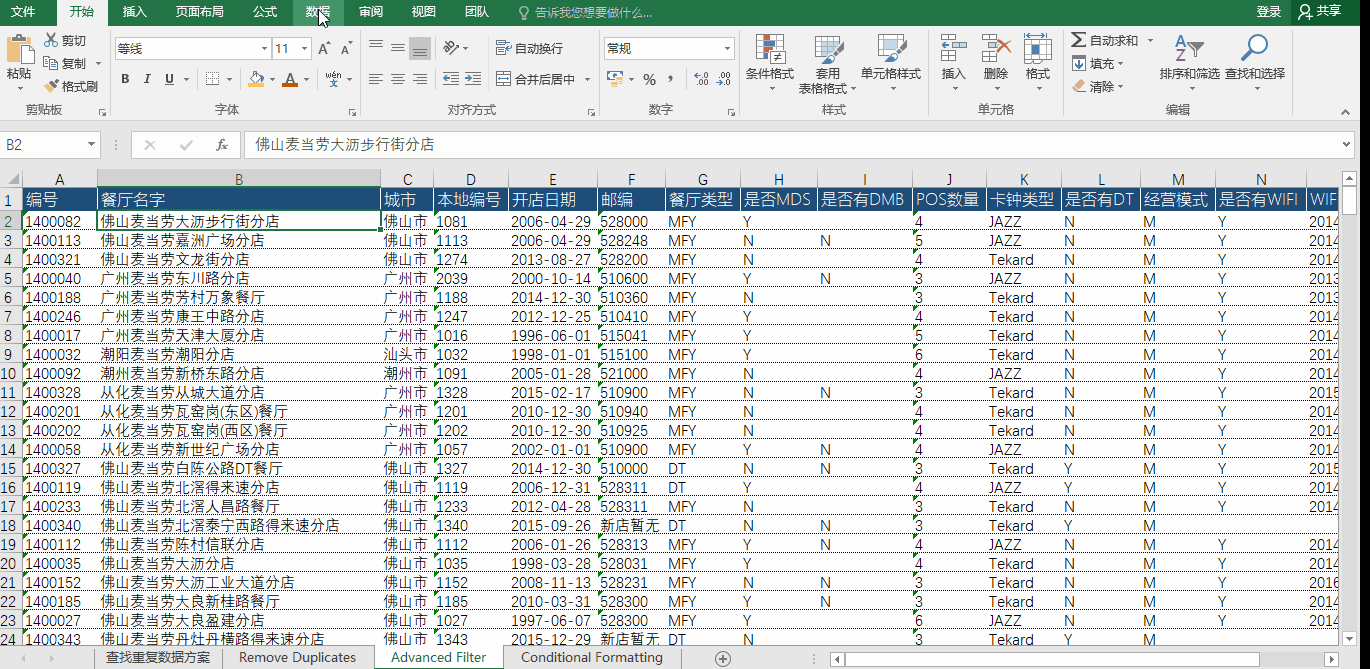Open the merge options dropdown arrow

pos(587,79)
